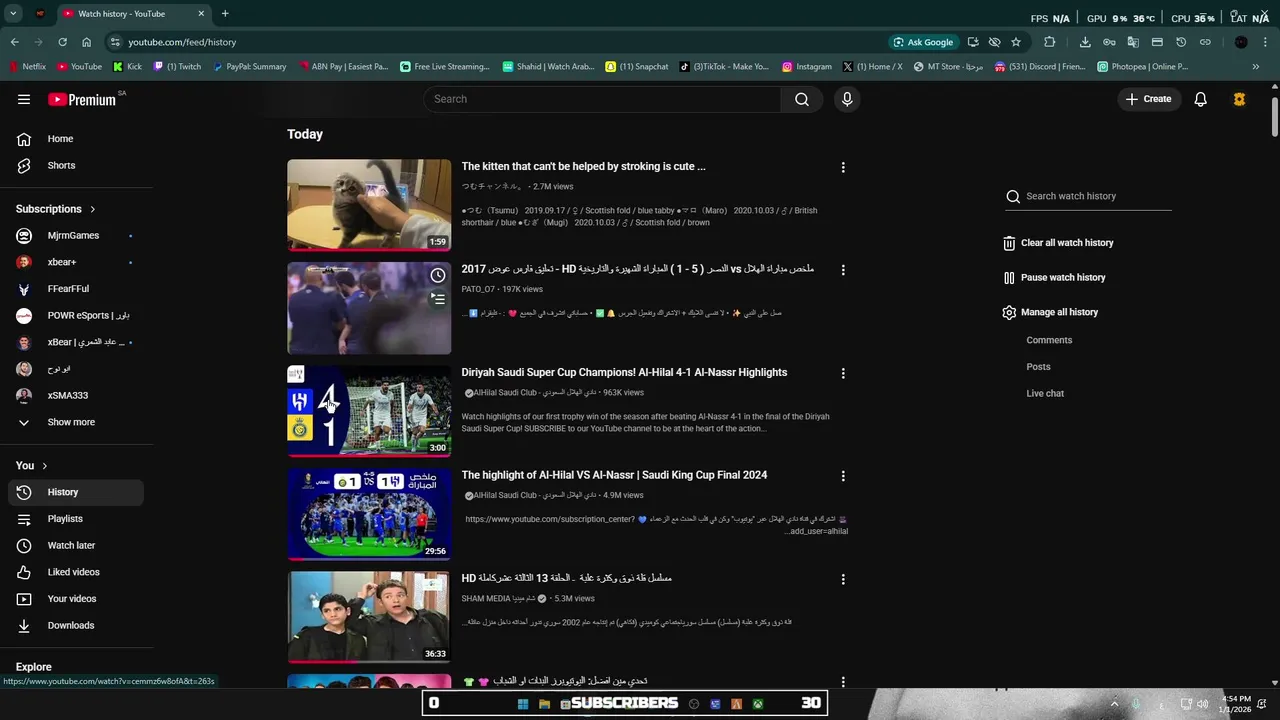Bookmark this page with the star icon
Viewport: 1280px width, 720px height.
tap(1016, 42)
